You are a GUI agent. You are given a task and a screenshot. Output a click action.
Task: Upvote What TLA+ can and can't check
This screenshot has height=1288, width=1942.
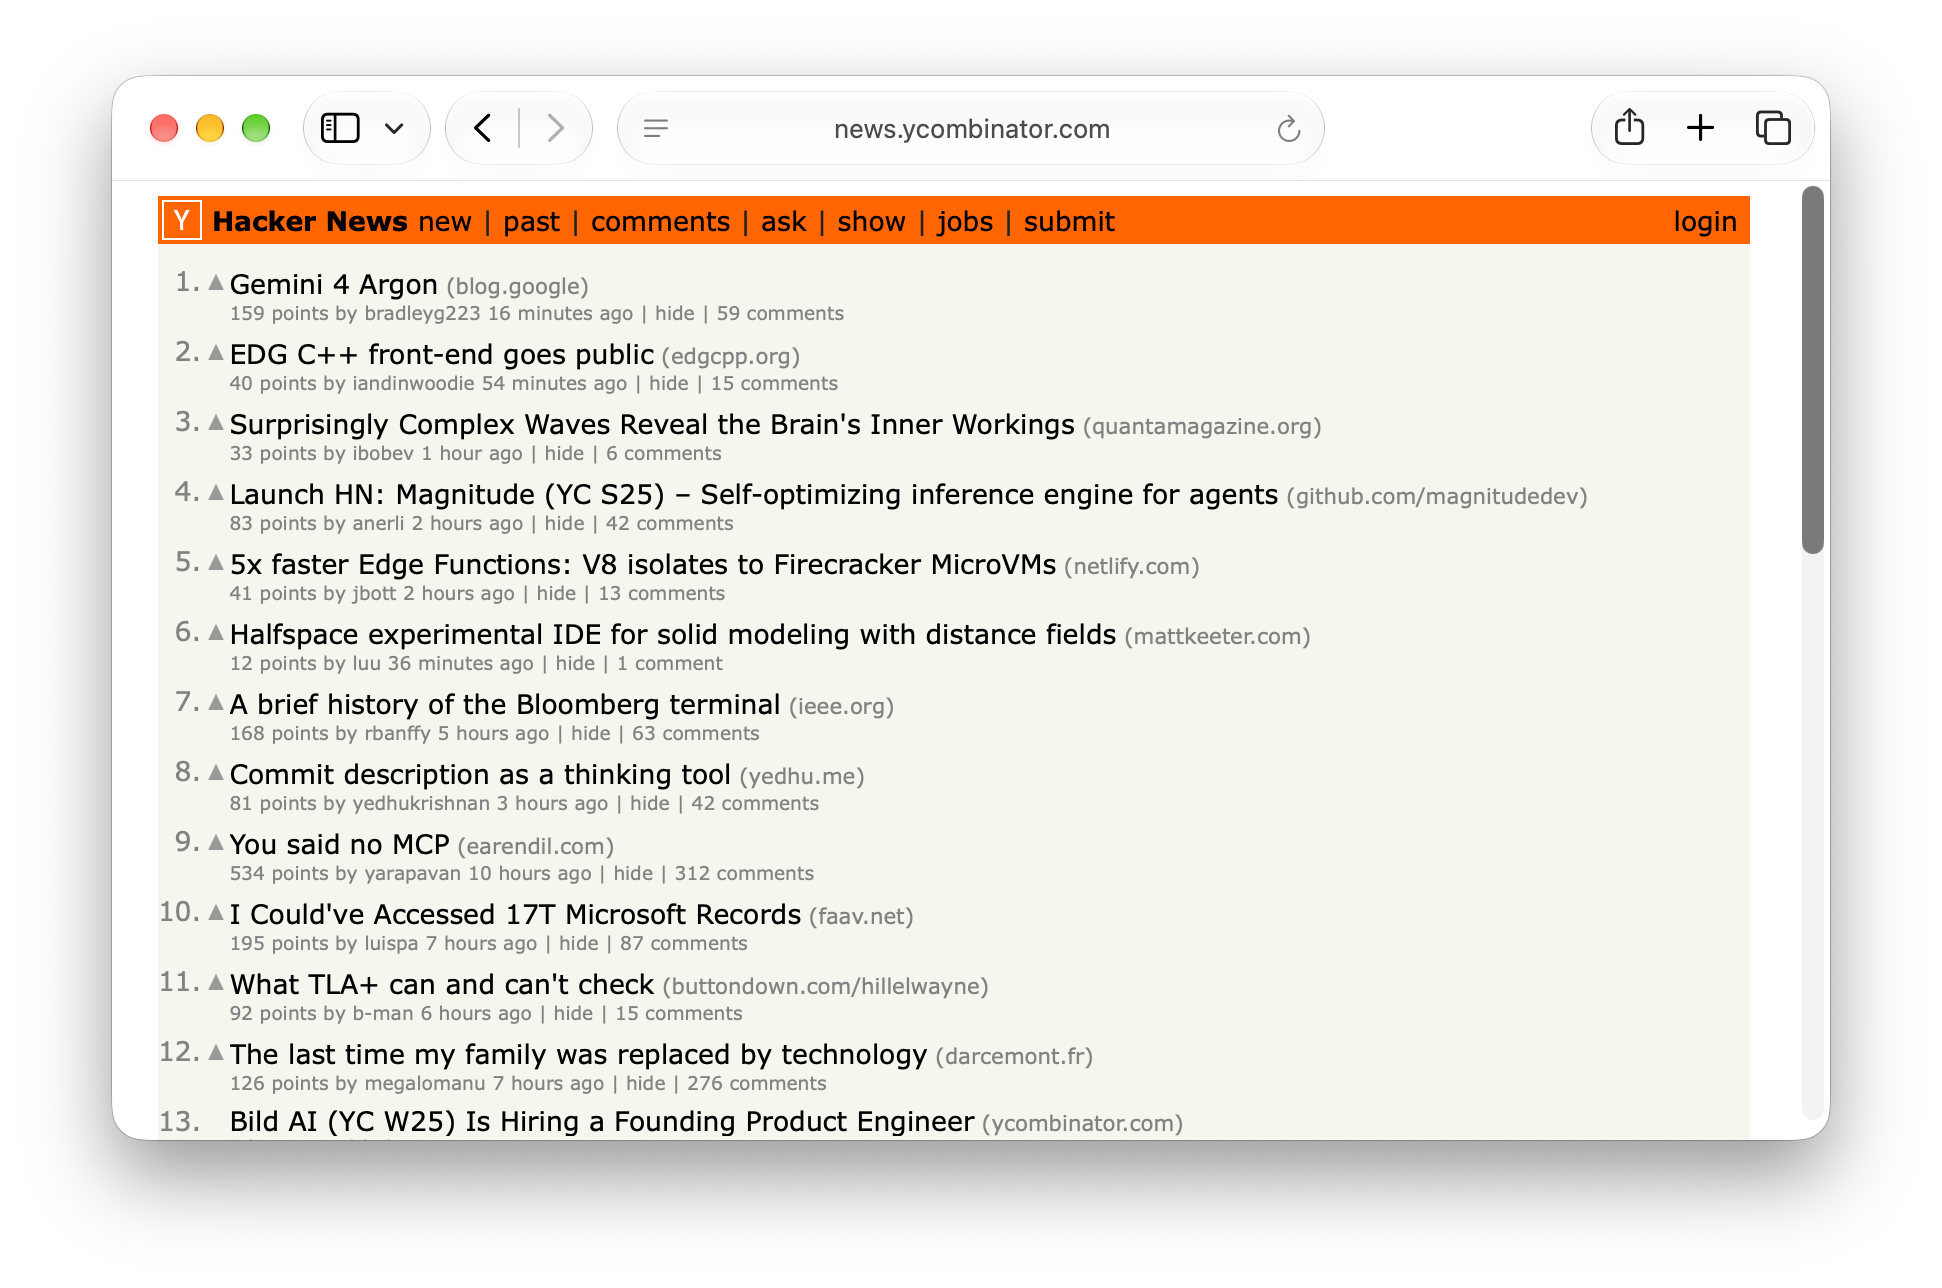click(x=216, y=983)
